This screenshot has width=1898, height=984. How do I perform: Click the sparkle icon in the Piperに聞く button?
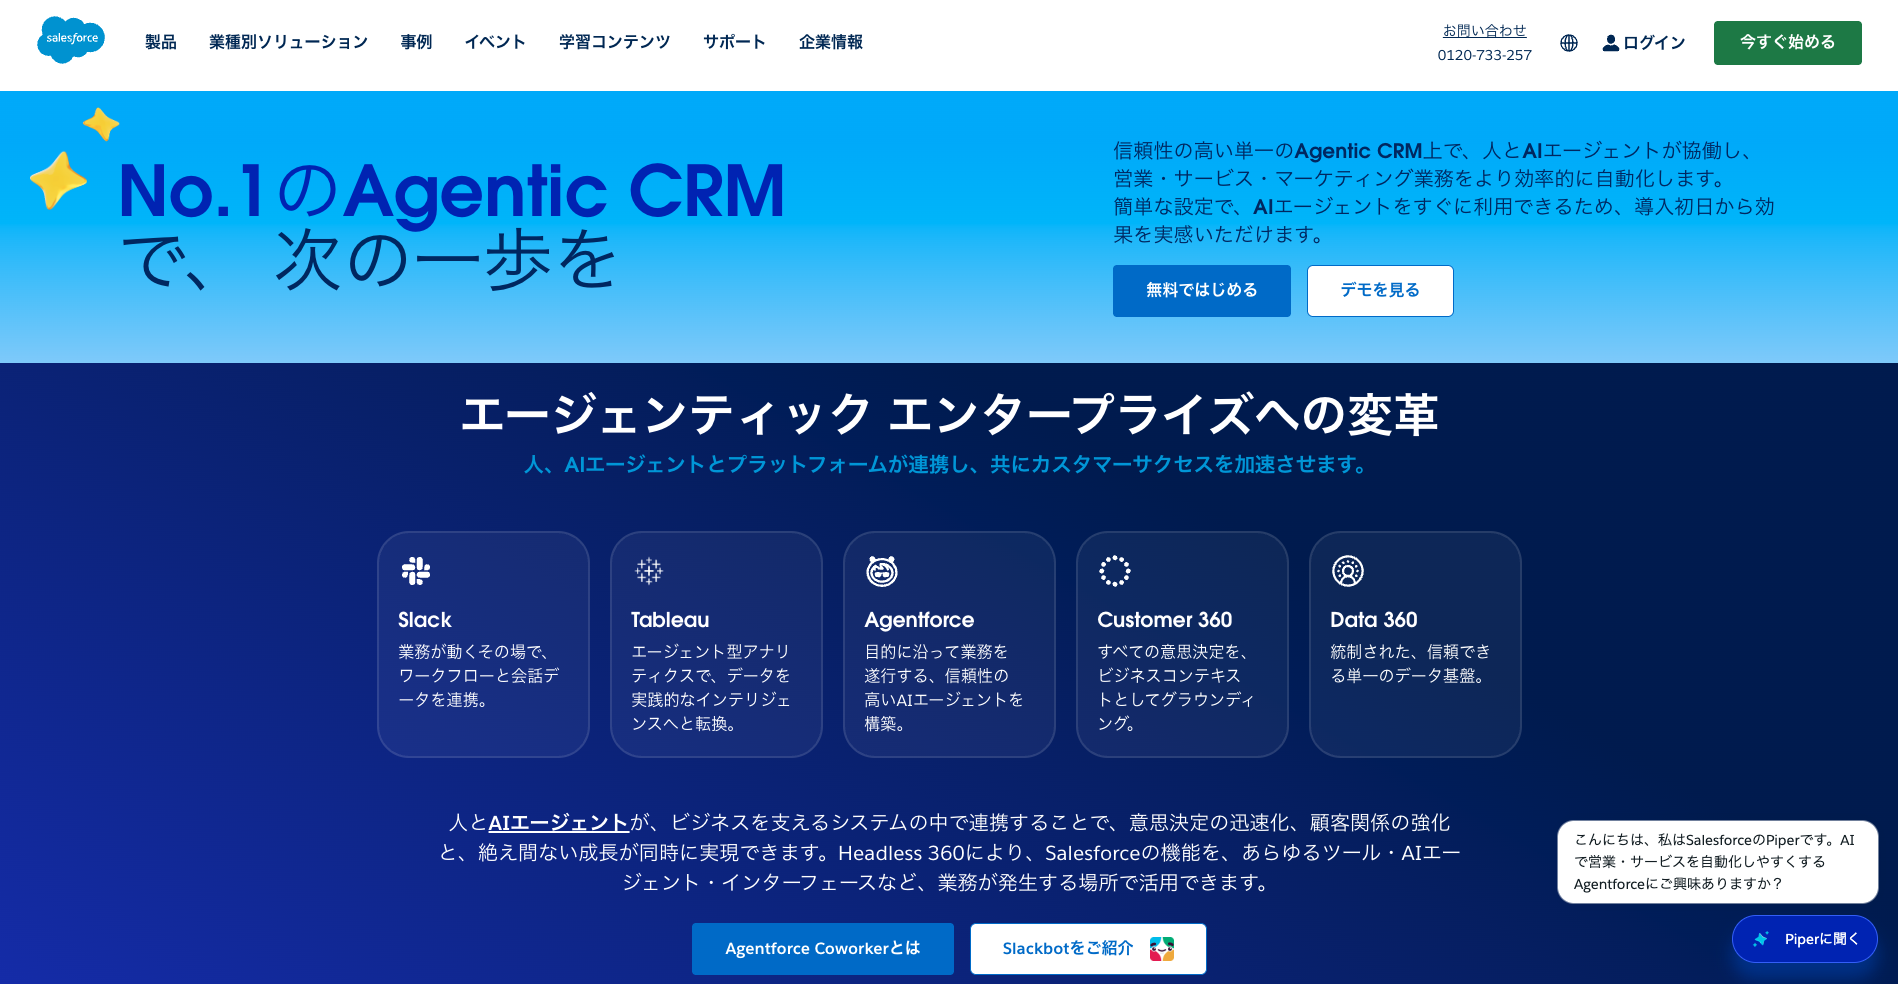[x=1762, y=939]
